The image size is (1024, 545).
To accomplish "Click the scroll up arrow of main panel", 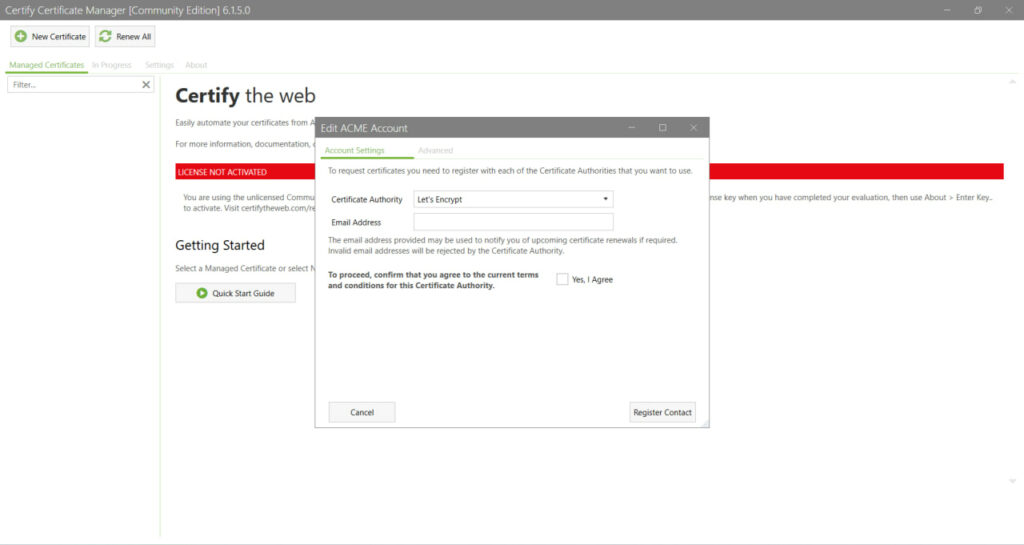I will 1012,82.
